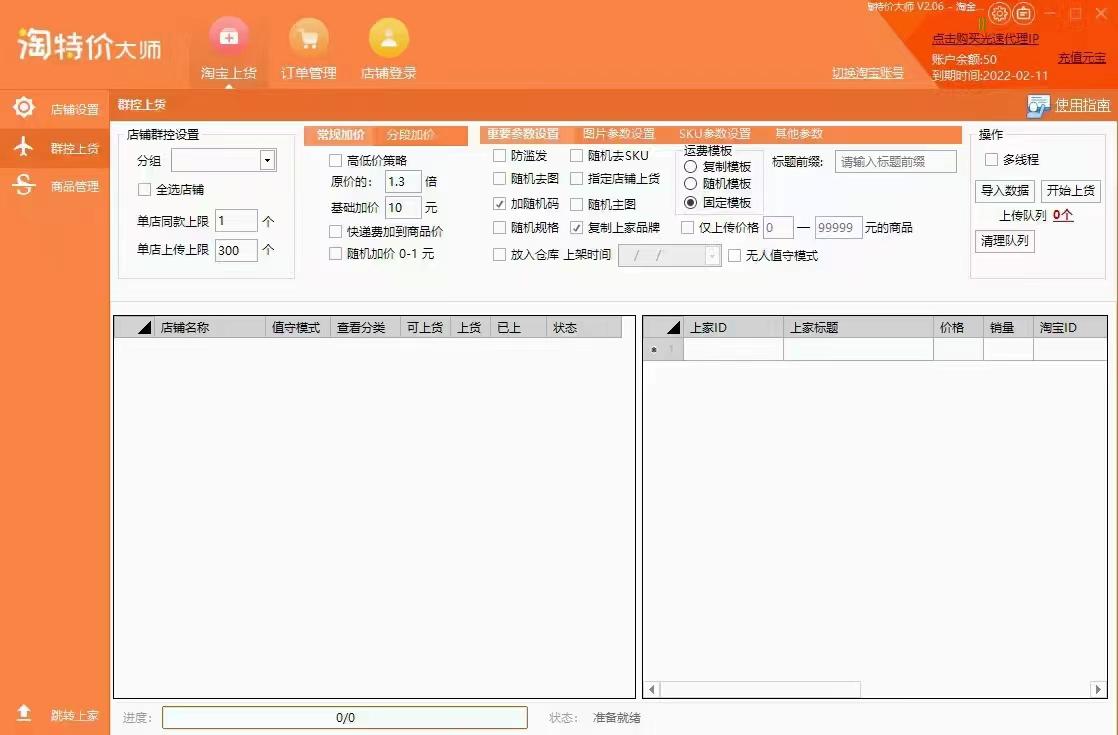The width and height of the screenshot is (1118, 735).
Task: Enable the 随机主图 checkbox
Action: click(x=576, y=204)
